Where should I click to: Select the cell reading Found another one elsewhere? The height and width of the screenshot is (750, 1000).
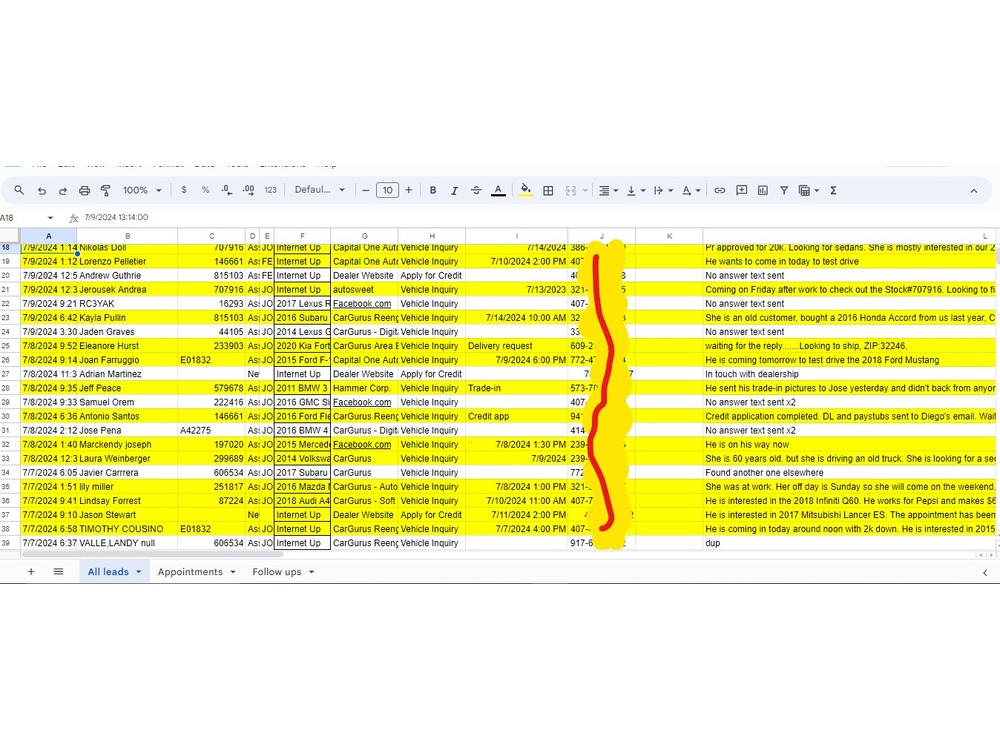point(849,473)
